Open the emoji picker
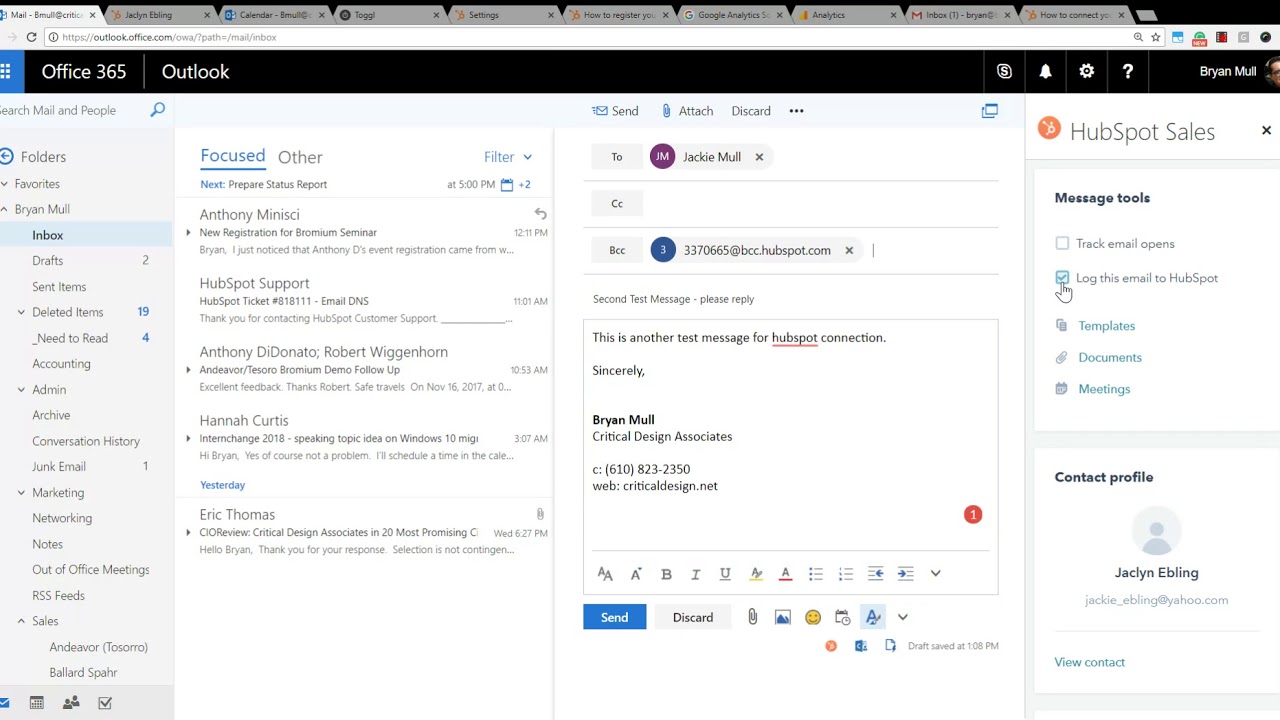The height and width of the screenshot is (720, 1280). (812, 618)
